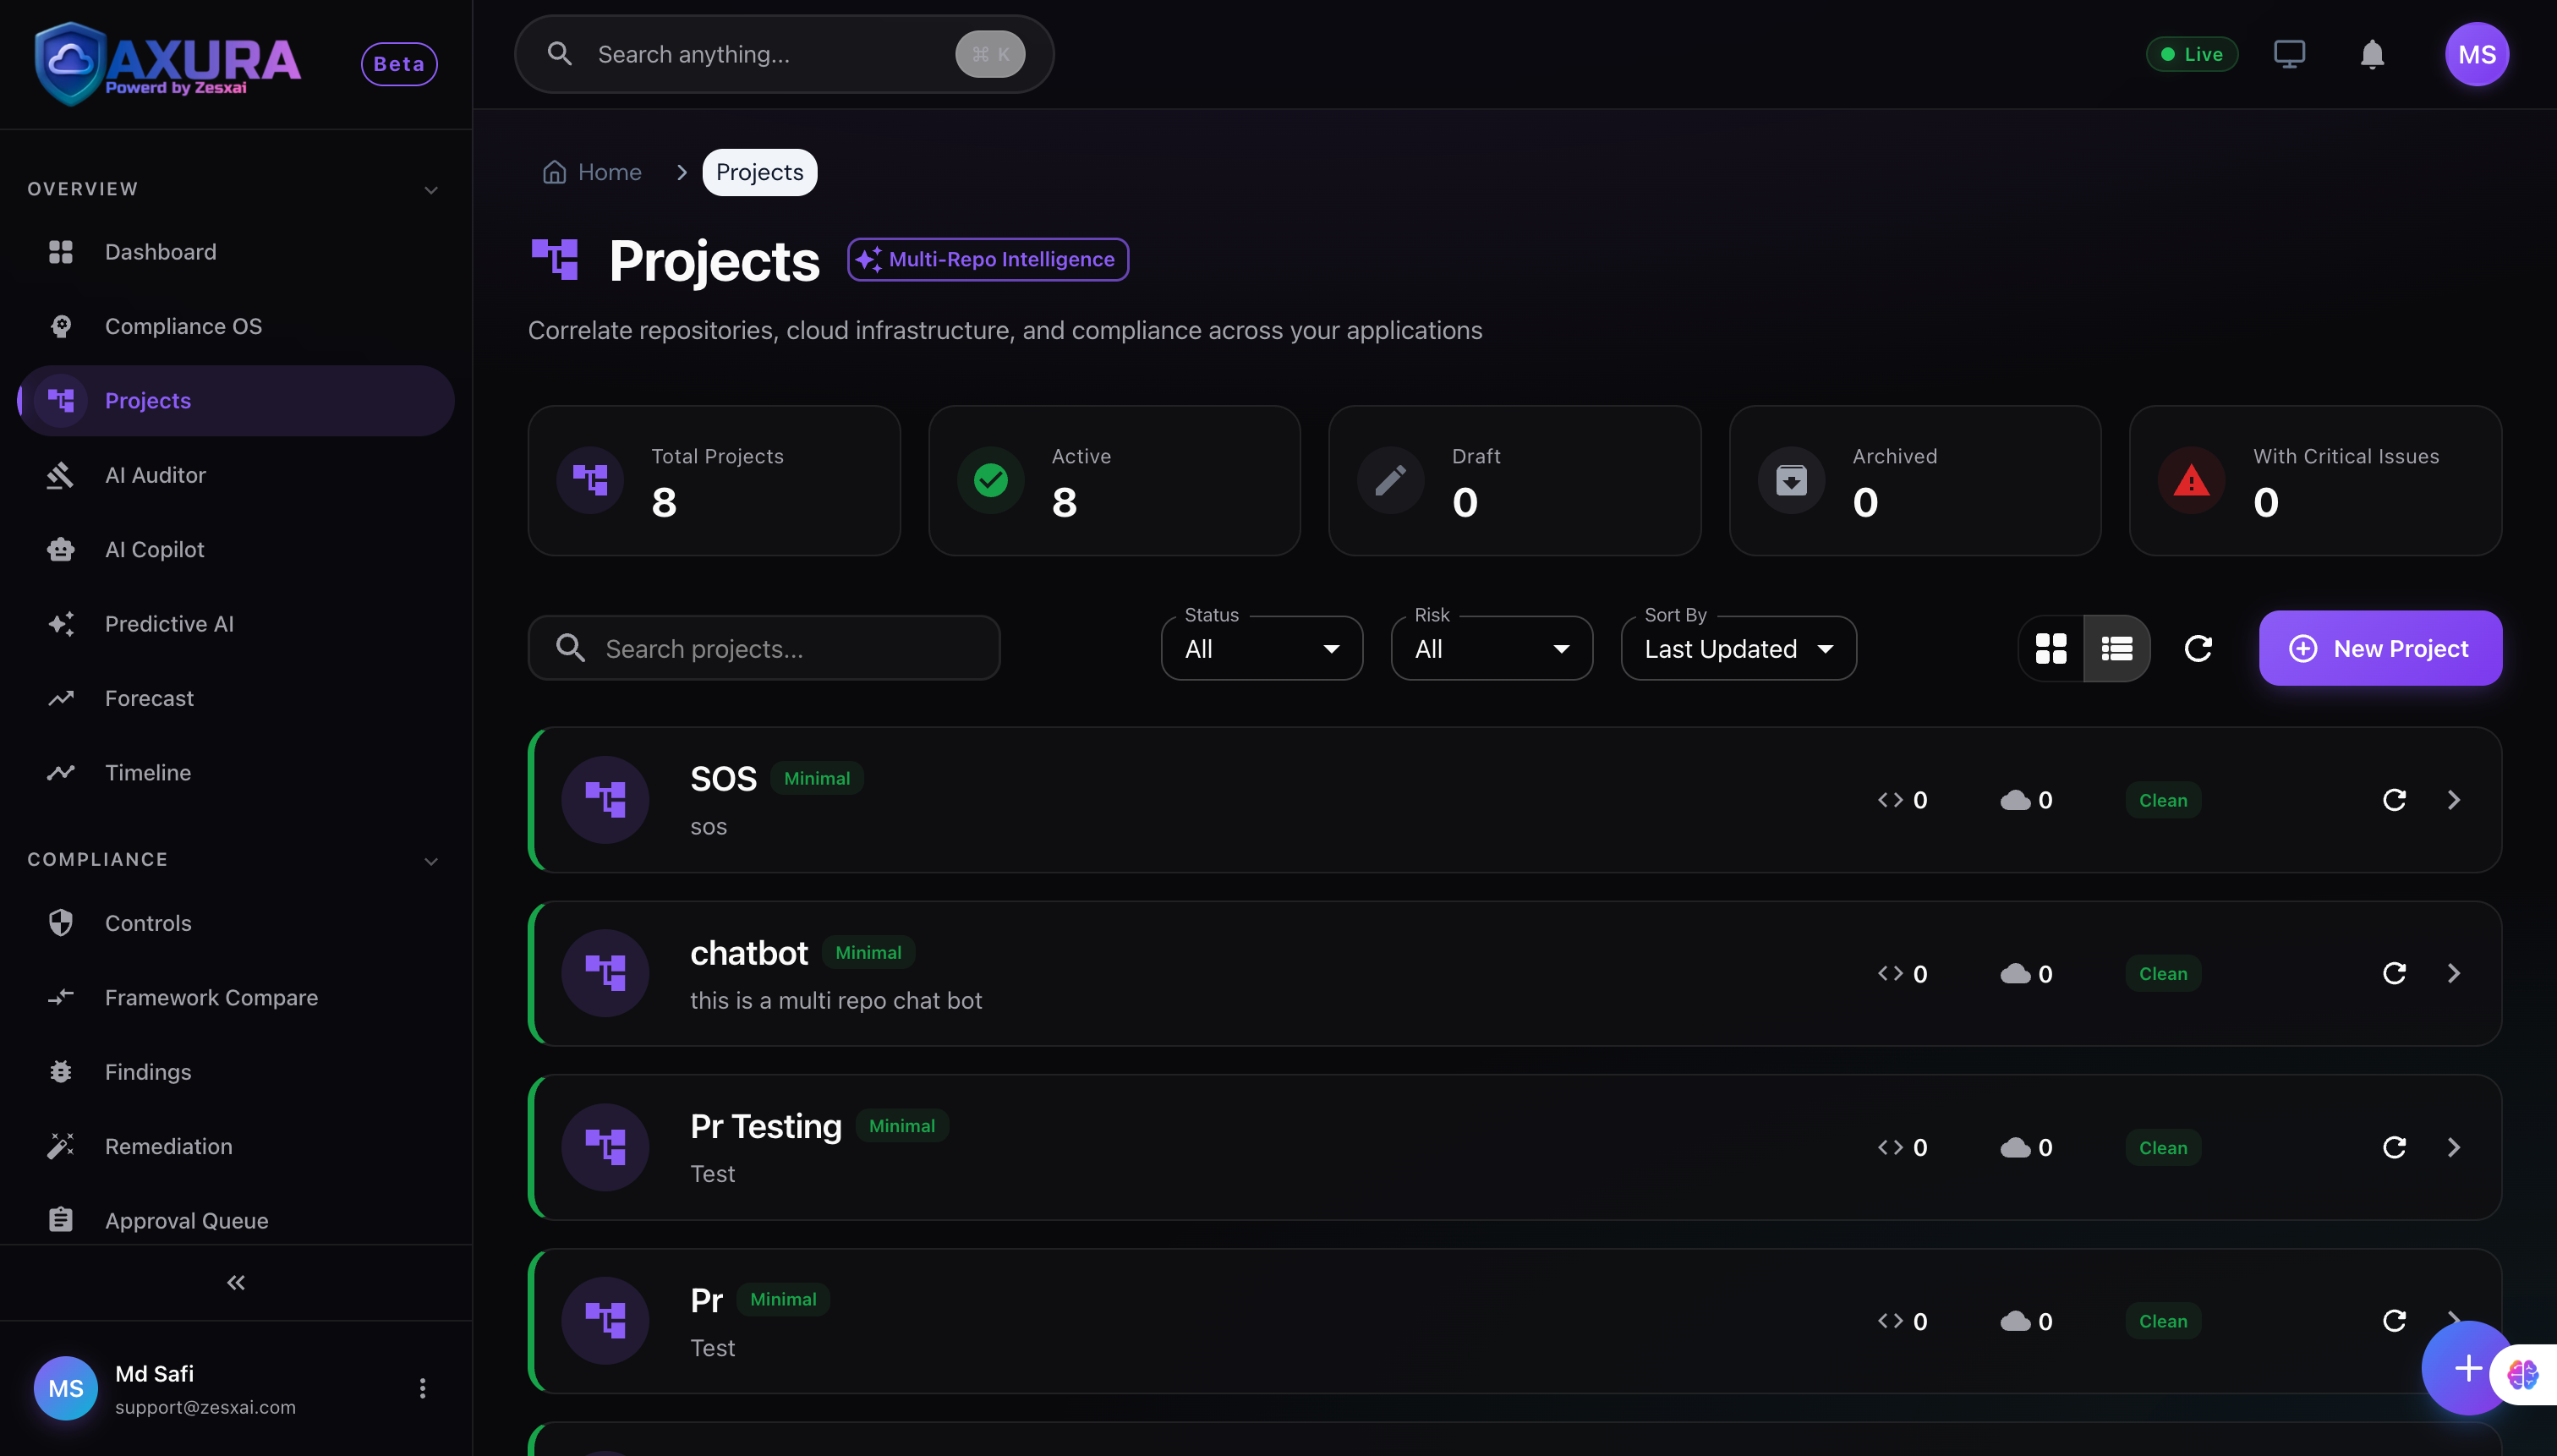
Task: Launch AI Copilot from the sidebar
Action: click(x=153, y=548)
